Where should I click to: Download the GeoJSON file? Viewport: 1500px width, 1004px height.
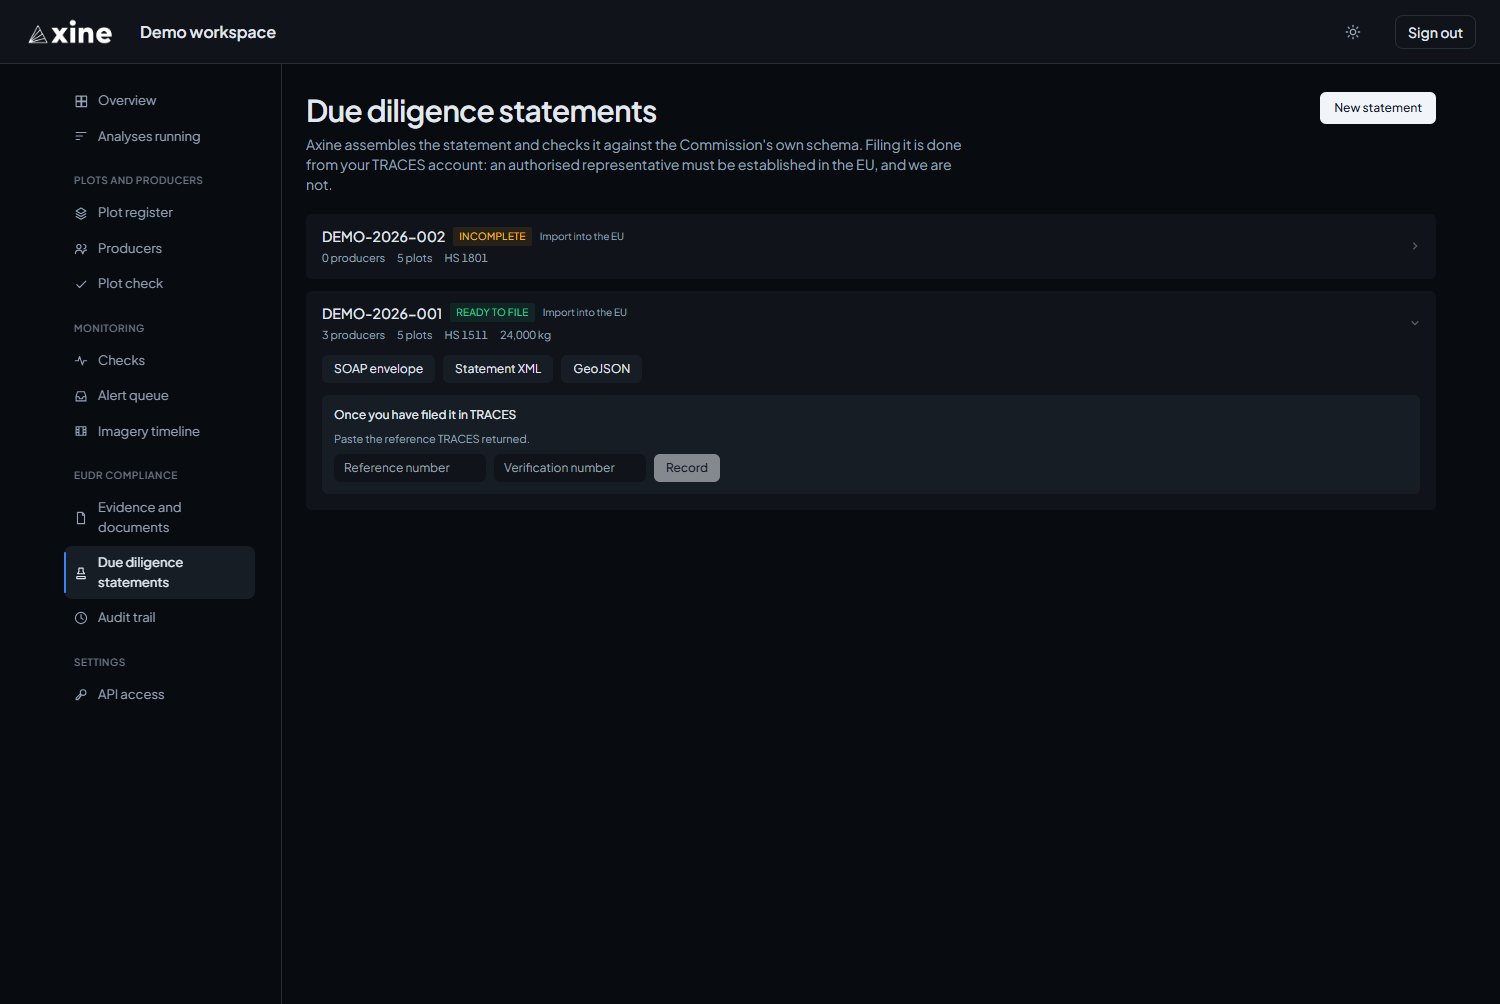pos(601,369)
